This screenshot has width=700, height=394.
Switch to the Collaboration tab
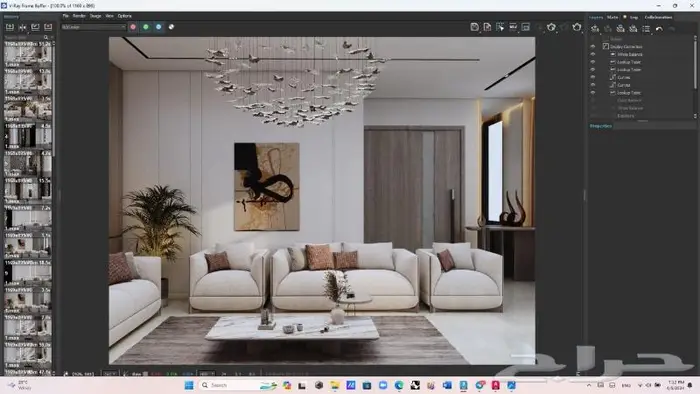click(658, 17)
